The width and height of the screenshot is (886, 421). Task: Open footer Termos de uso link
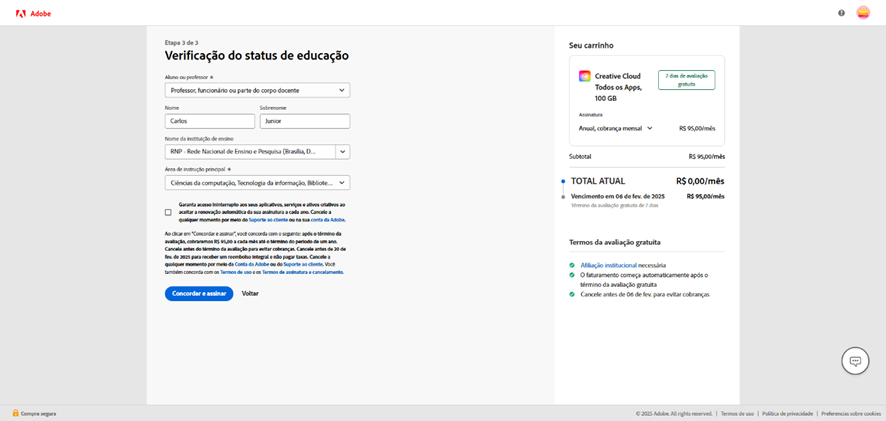(x=737, y=414)
